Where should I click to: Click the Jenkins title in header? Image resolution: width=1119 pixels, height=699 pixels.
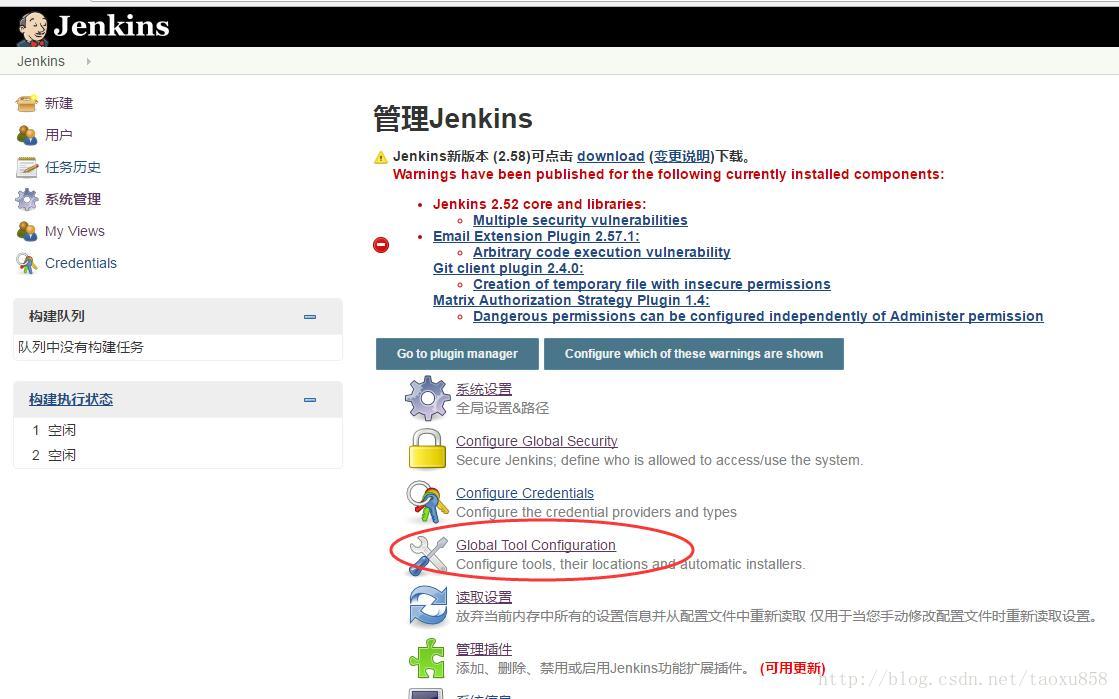[x=111, y=26]
